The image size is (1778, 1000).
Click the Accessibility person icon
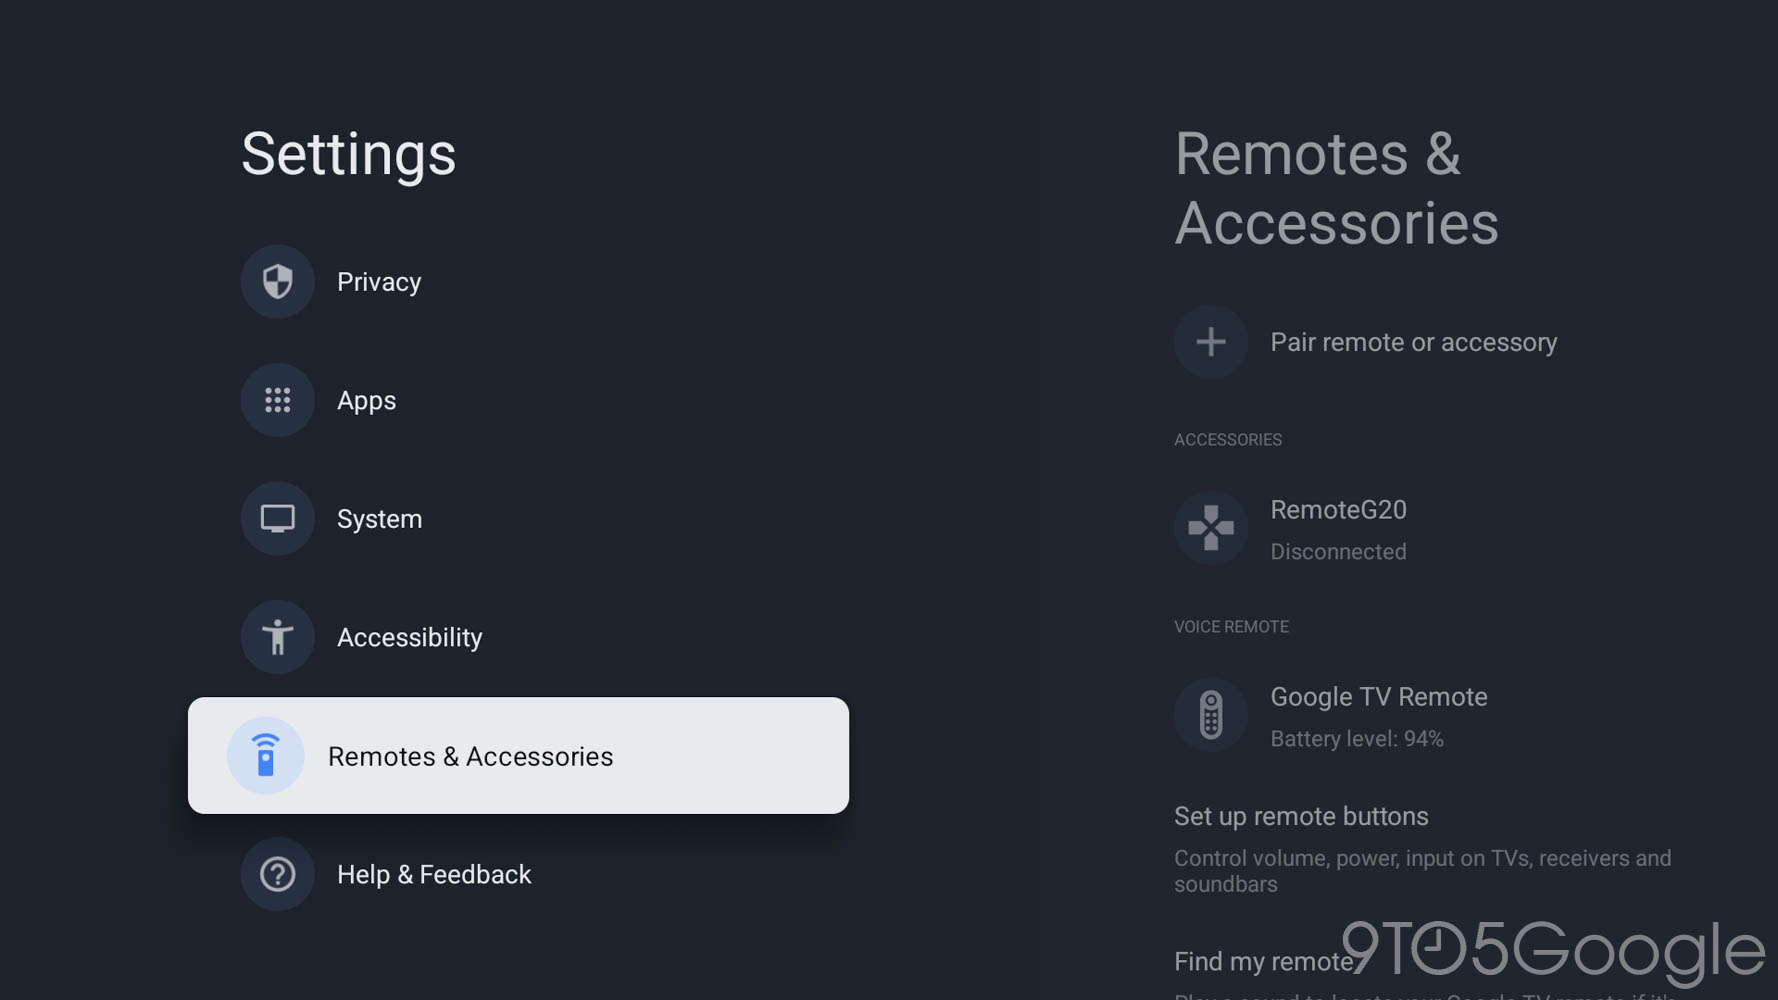(277, 637)
